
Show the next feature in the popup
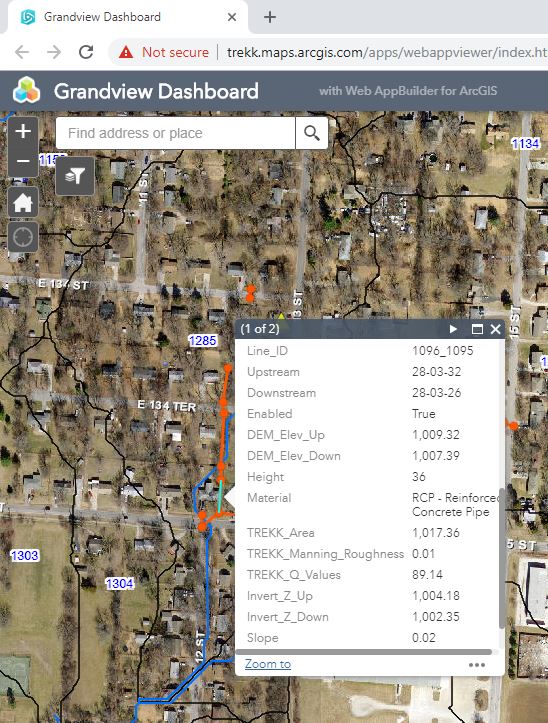453,329
